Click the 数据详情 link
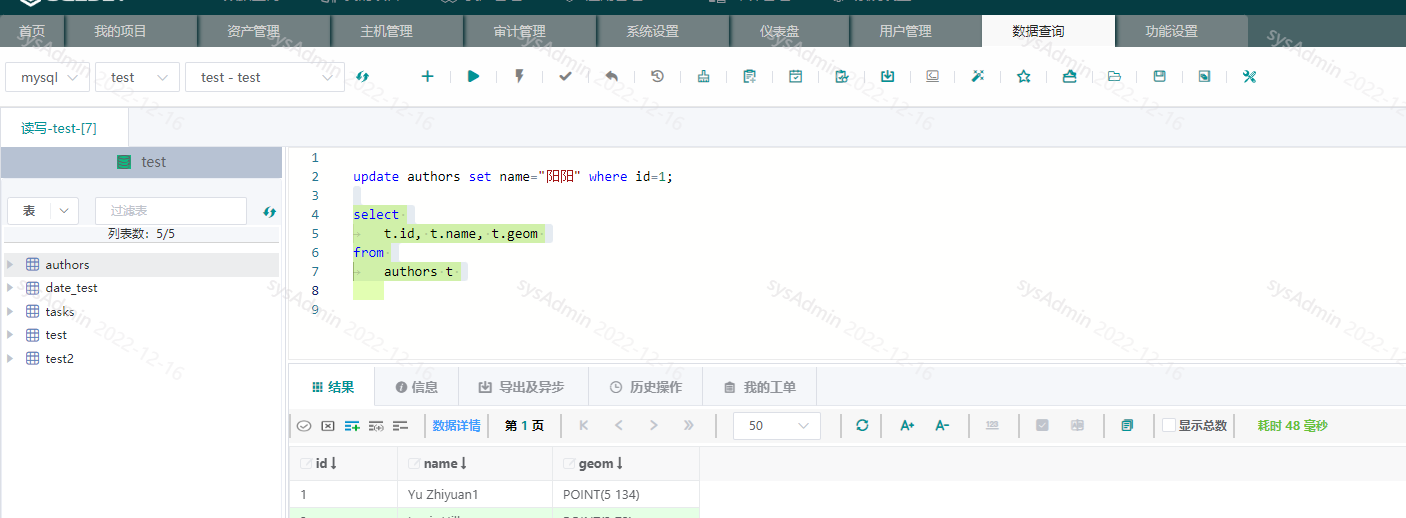Screen dimensions: 1406x518 [x=456, y=425]
